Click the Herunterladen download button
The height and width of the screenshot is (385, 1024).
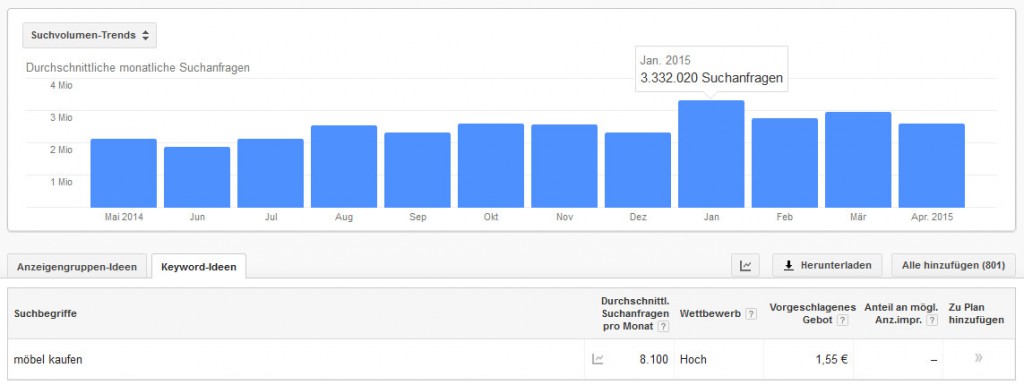coord(827,266)
